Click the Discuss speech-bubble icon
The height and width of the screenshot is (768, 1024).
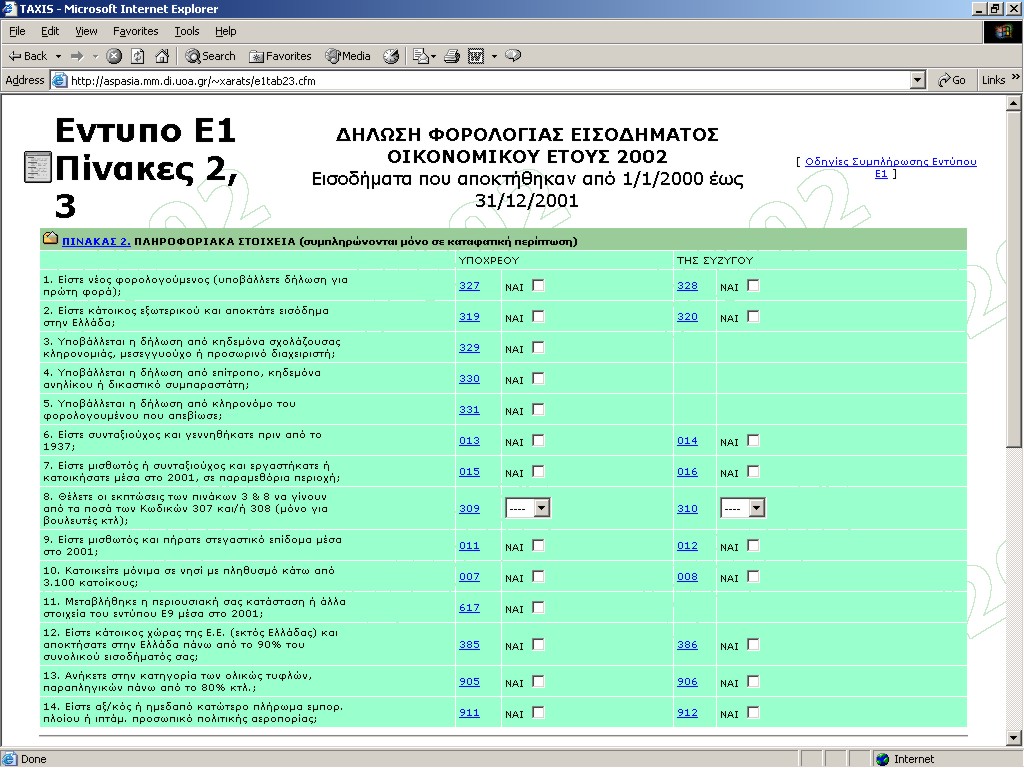tap(513, 56)
